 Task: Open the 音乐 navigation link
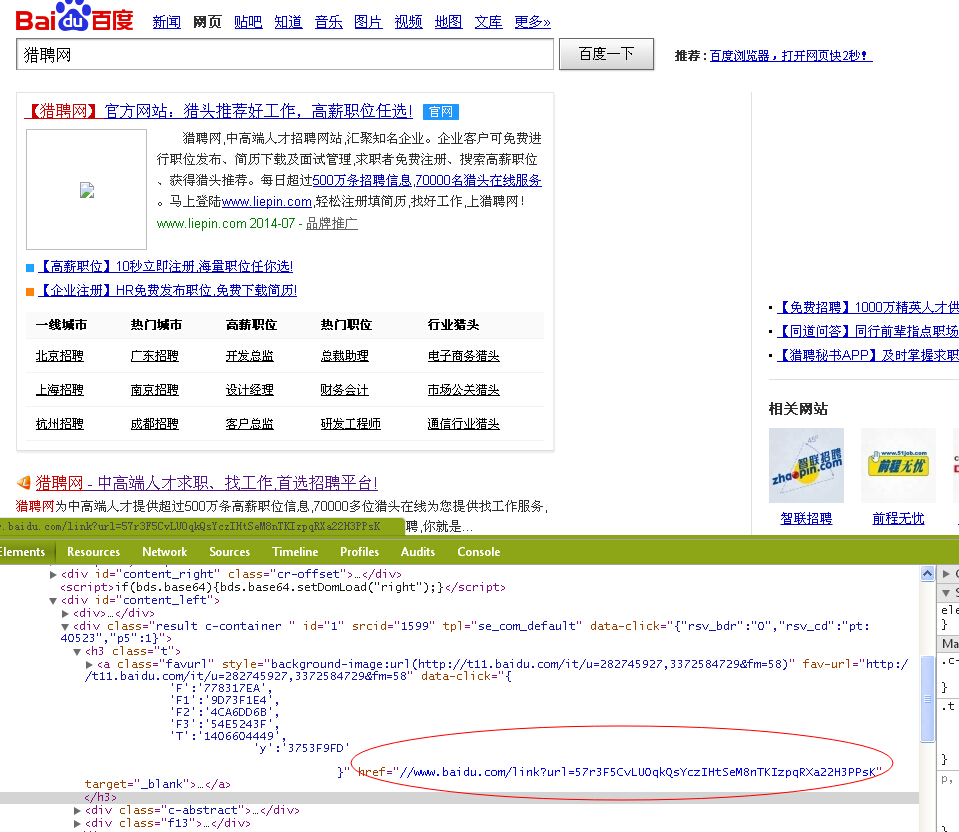(x=328, y=22)
